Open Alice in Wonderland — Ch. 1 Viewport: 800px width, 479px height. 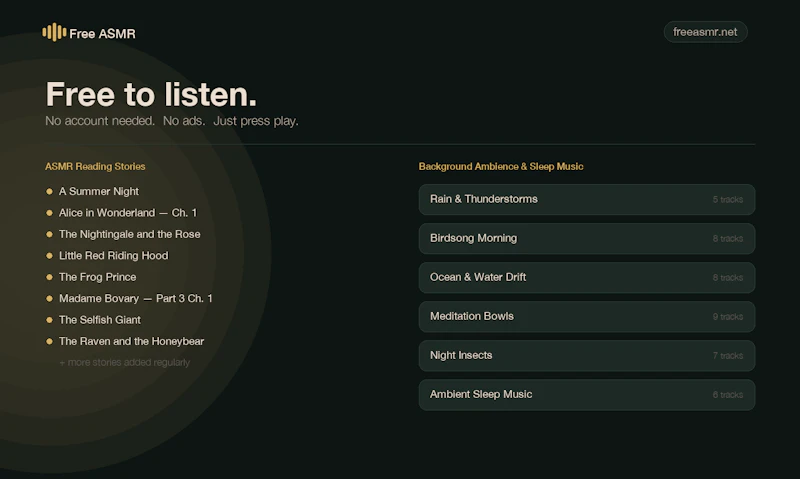128,213
